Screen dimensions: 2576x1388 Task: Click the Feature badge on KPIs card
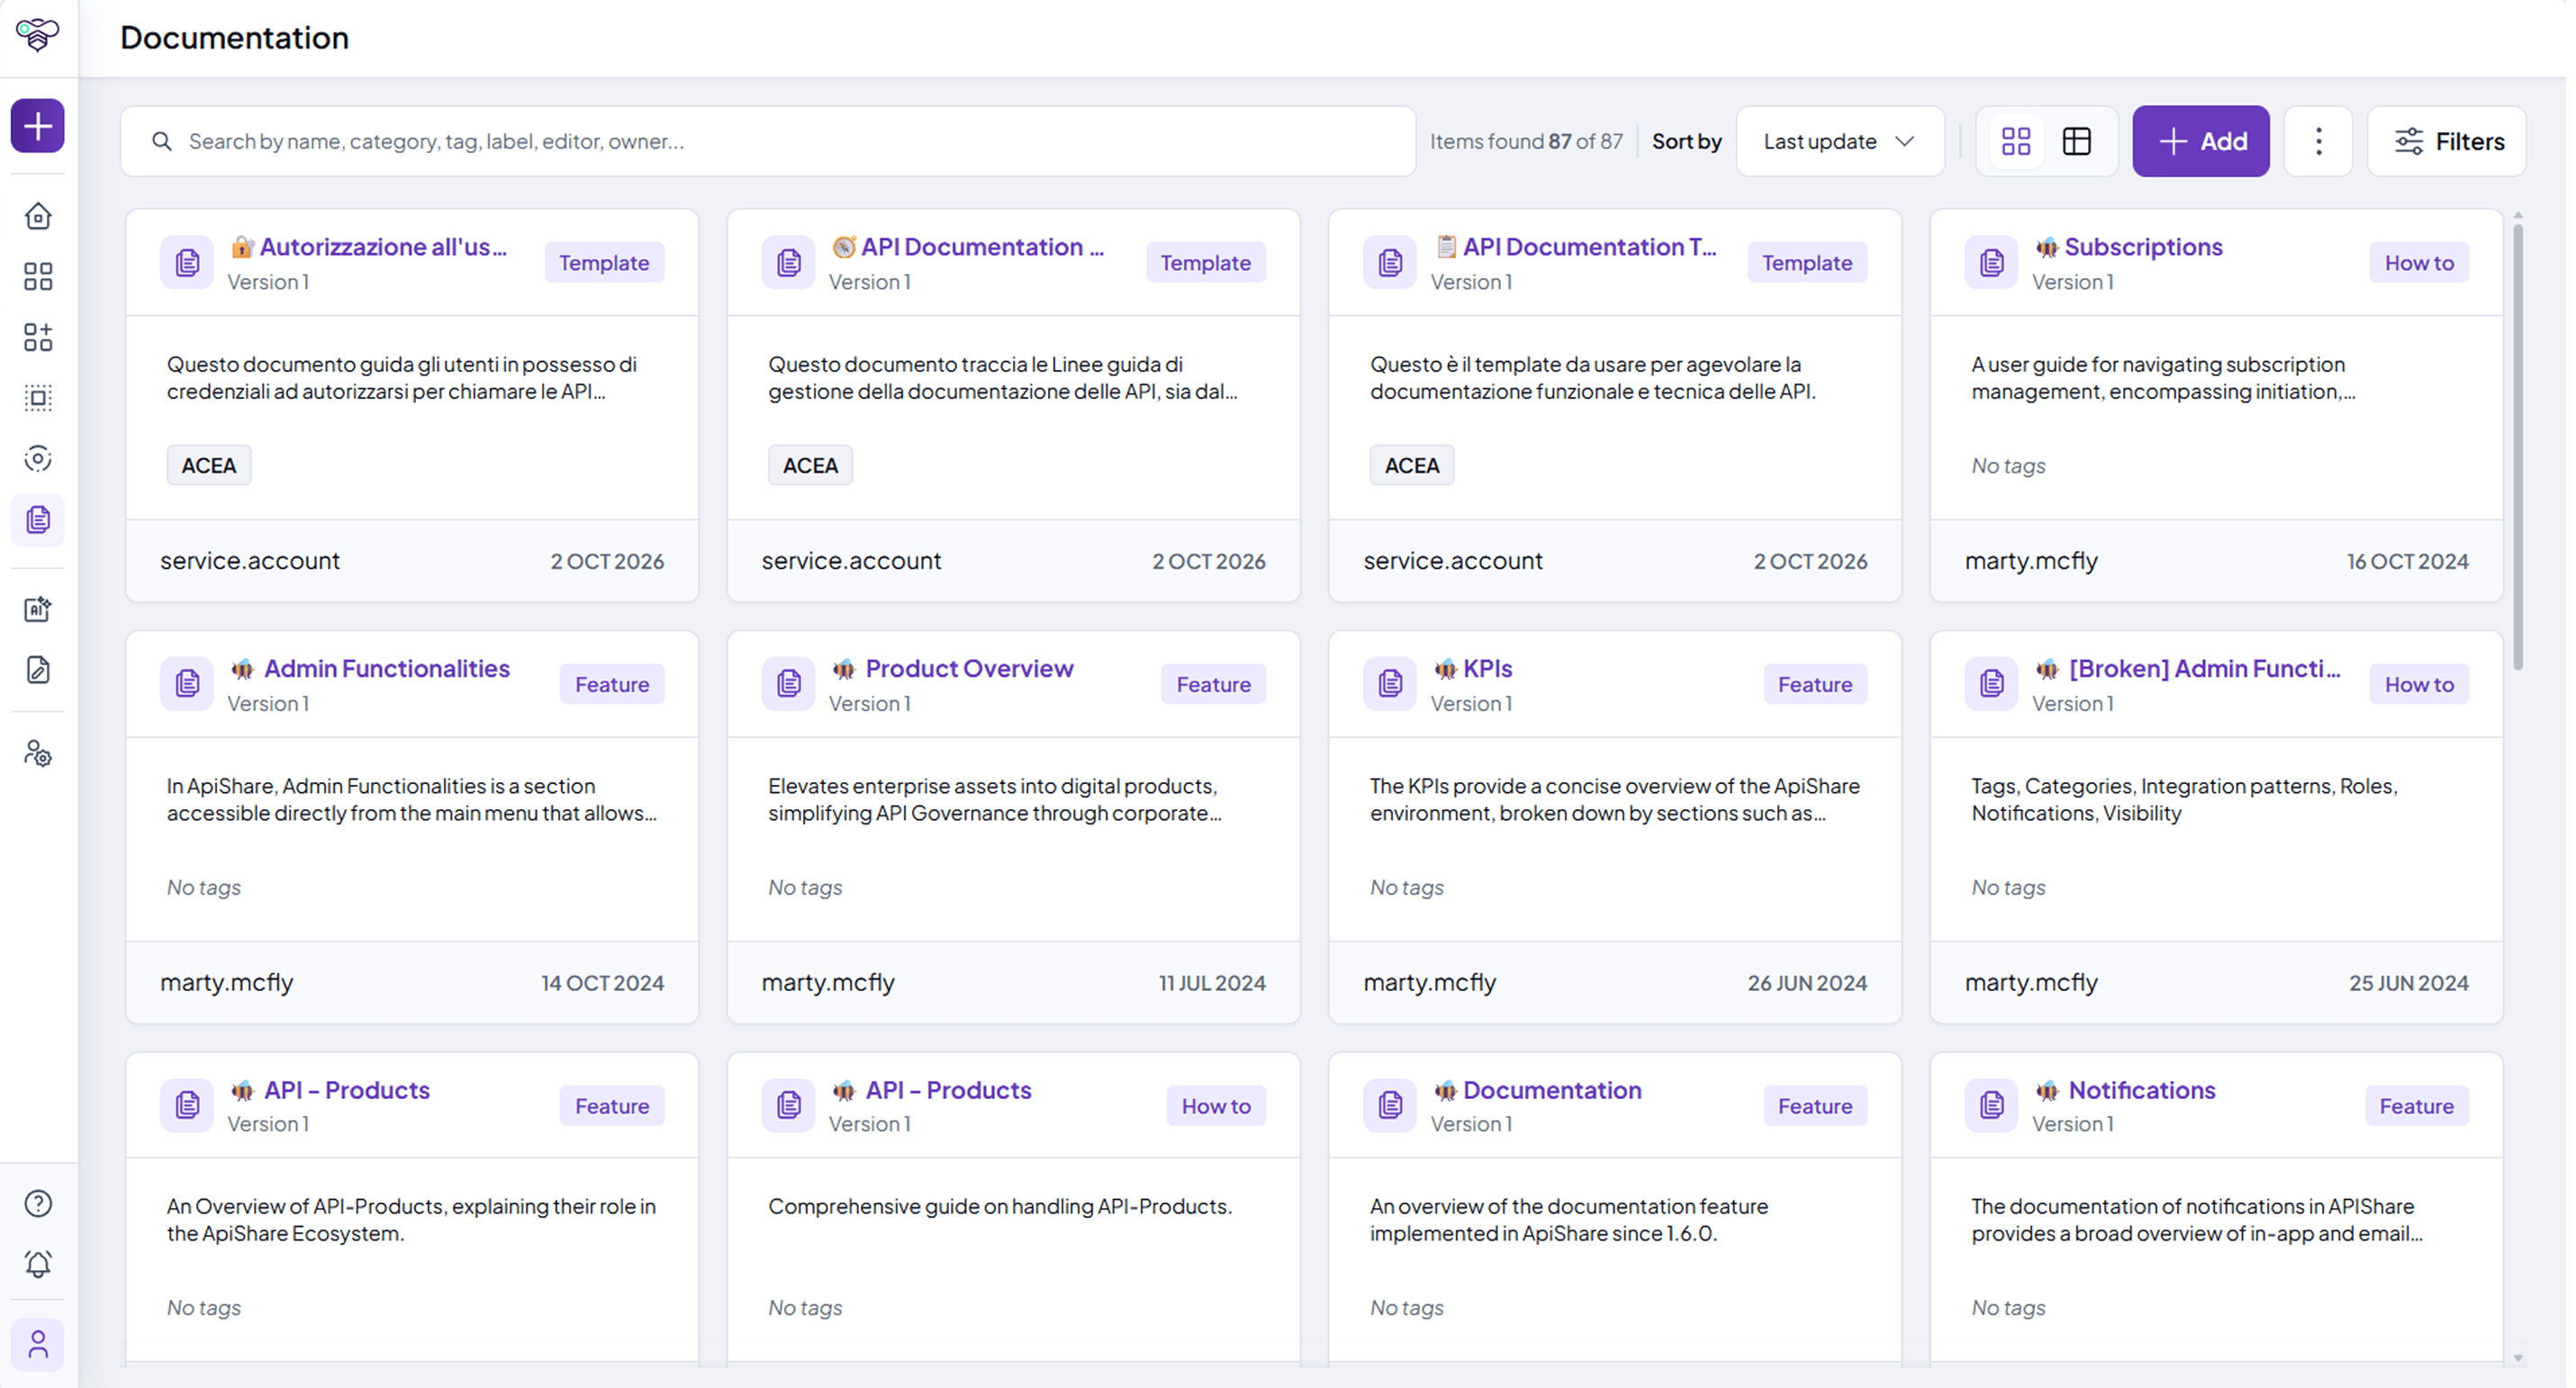pyautogui.click(x=1814, y=684)
